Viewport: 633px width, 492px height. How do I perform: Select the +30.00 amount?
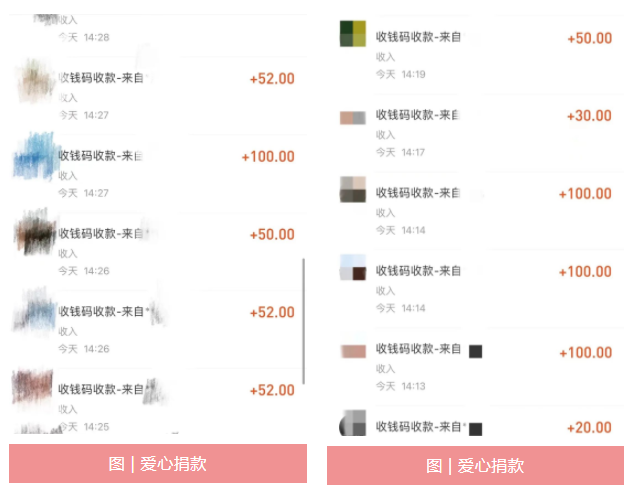pyautogui.click(x=588, y=116)
